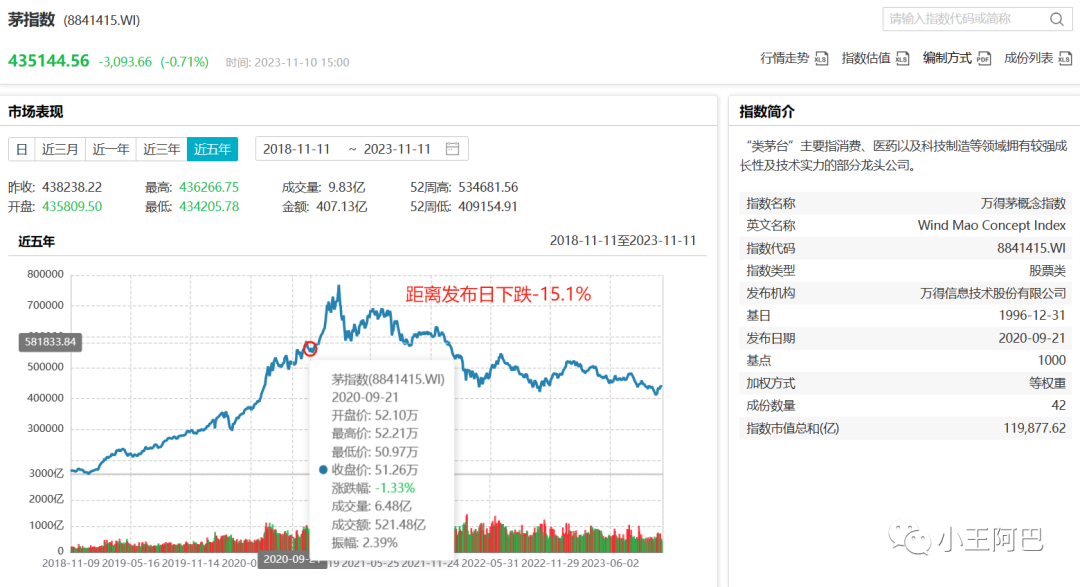Image resolution: width=1080 pixels, height=587 pixels.
Task: Switch to 近三年 period tab
Action: pyautogui.click(x=162, y=149)
